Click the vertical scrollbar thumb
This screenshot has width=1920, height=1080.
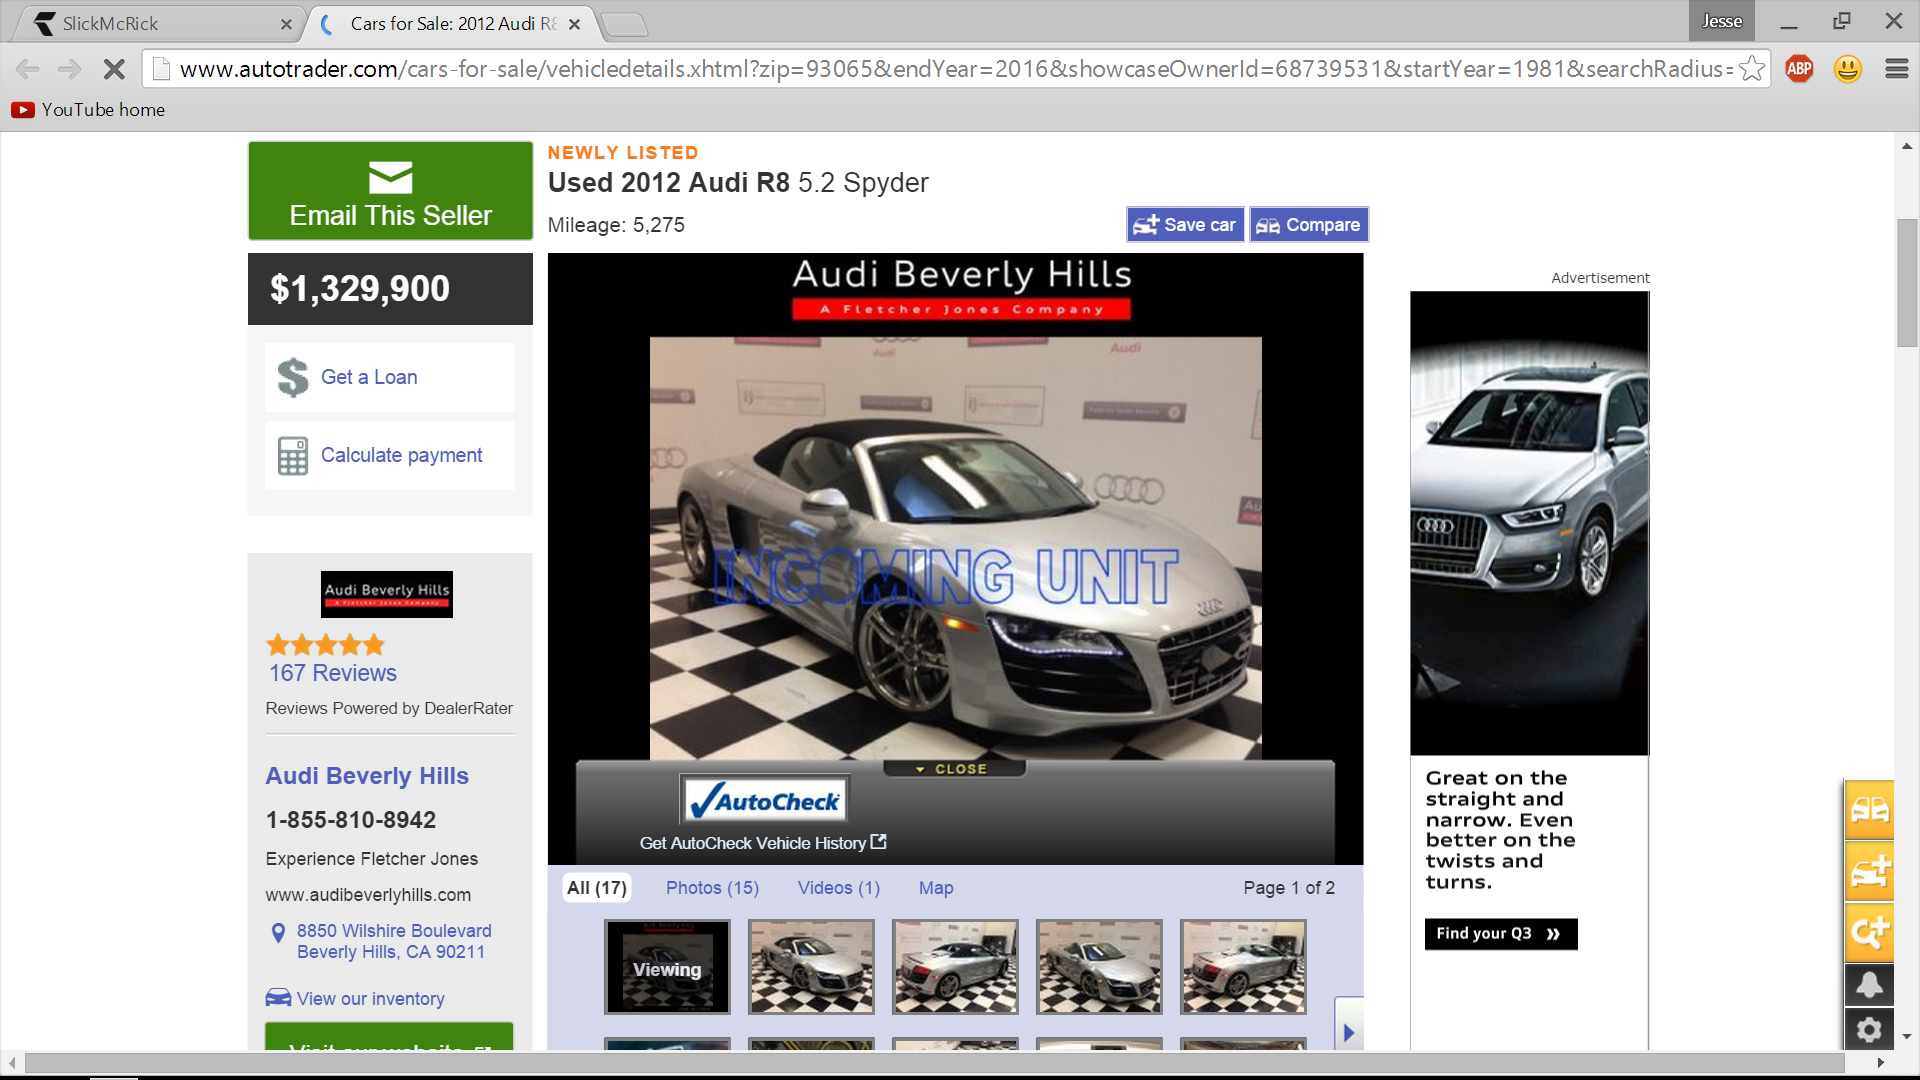pyautogui.click(x=1907, y=282)
